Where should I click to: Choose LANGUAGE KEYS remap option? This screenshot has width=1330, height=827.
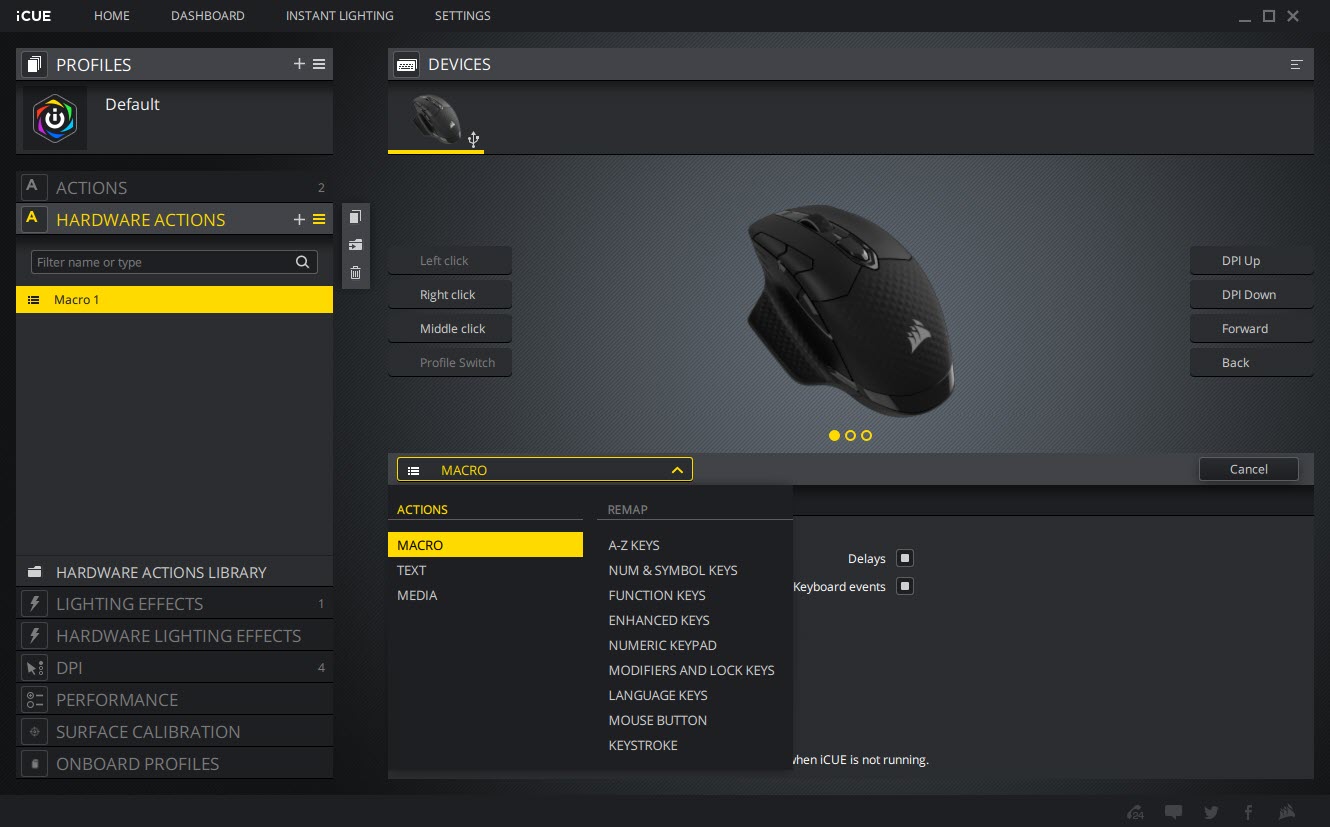click(658, 695)
